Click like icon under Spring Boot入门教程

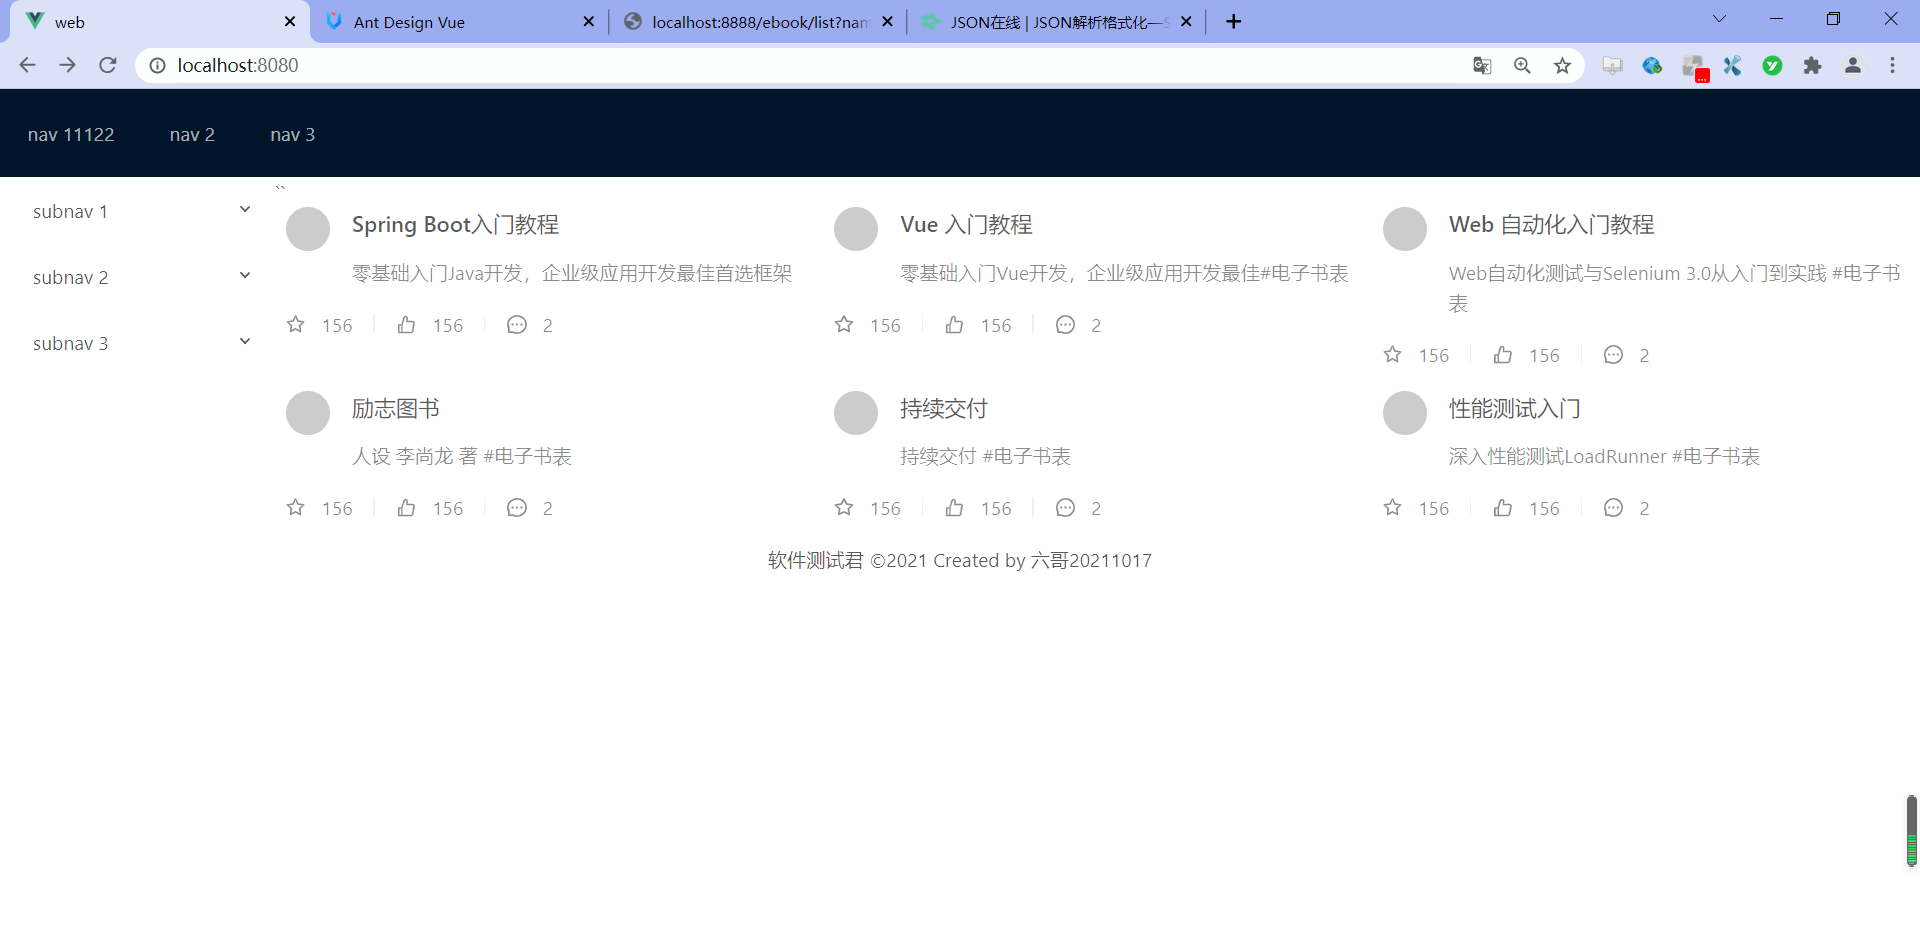(x=406, y=324)
